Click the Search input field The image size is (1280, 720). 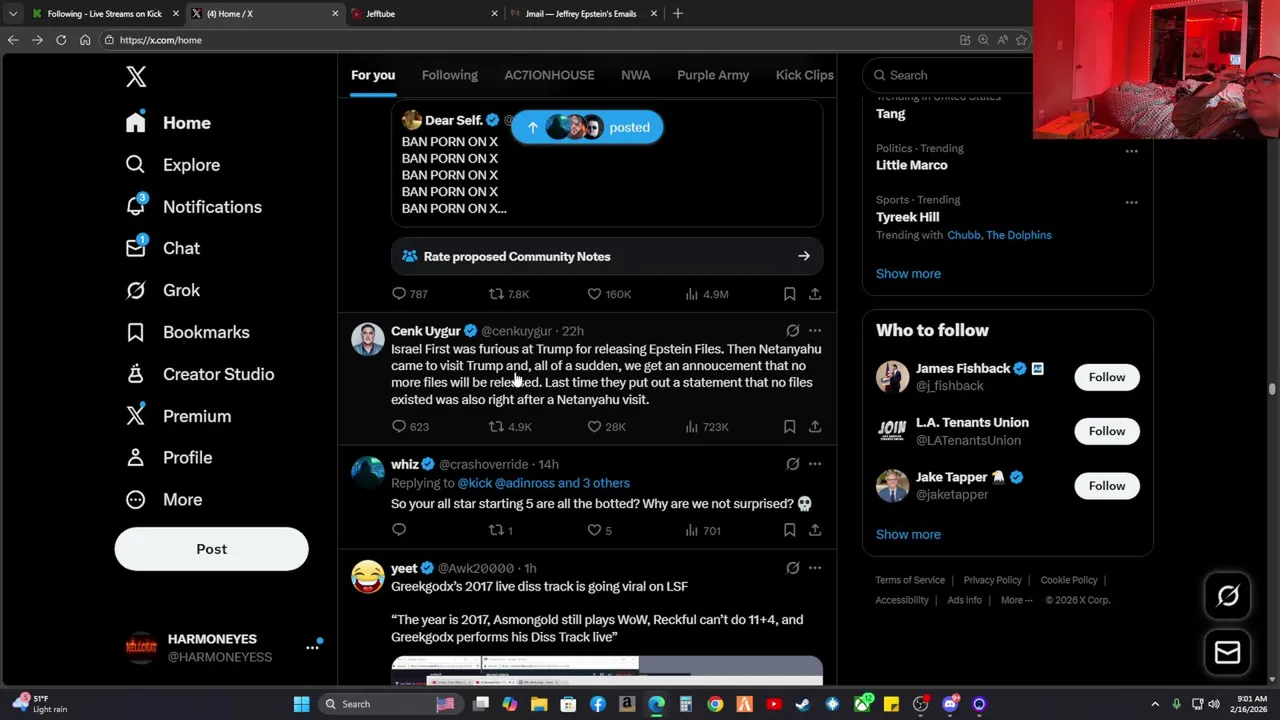[950, 75]
